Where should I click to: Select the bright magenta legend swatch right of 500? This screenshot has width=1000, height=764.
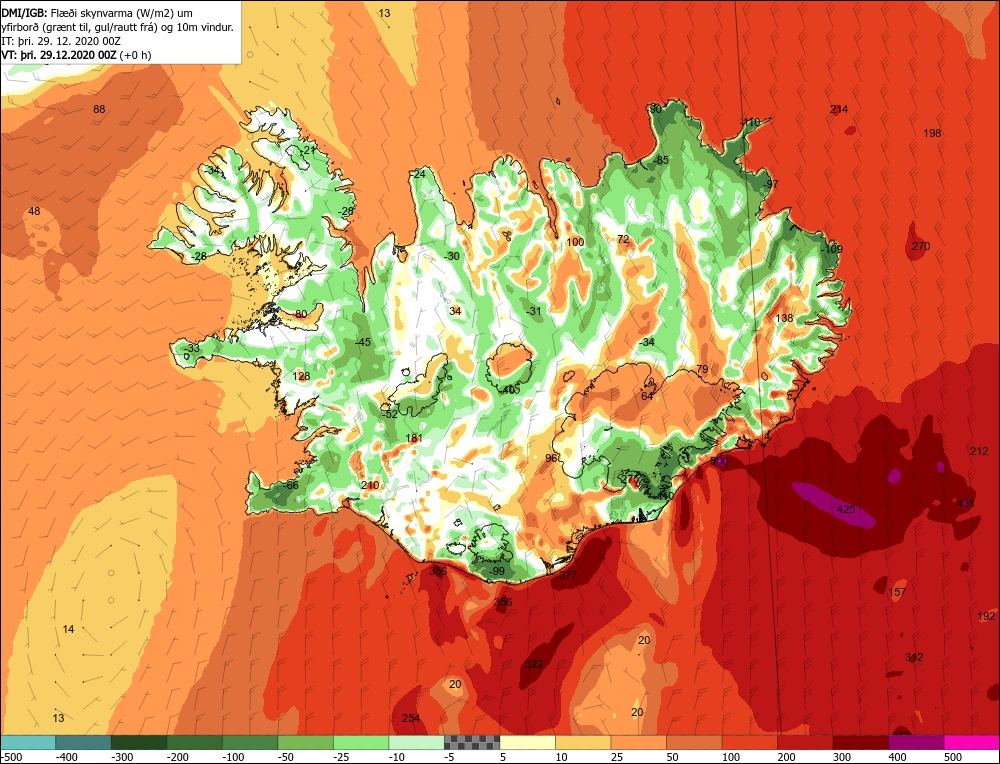click(971, 742)
